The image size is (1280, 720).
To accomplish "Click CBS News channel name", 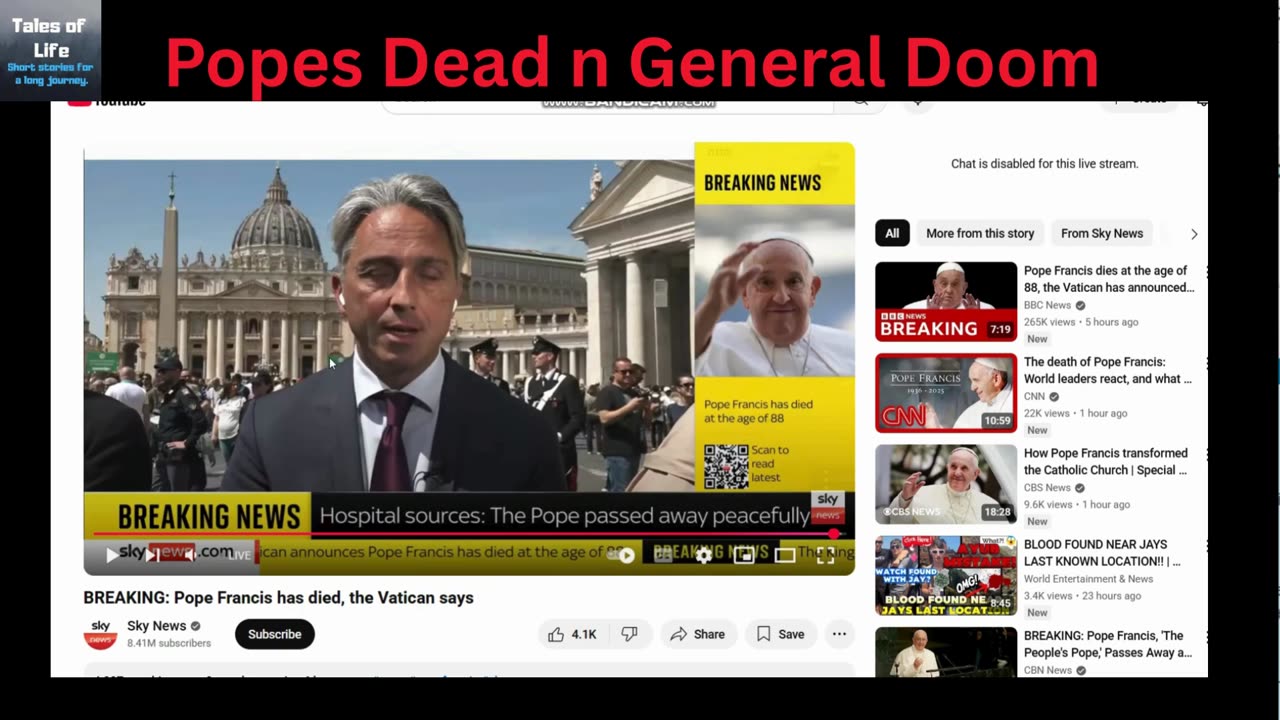I will point(1047,487).
